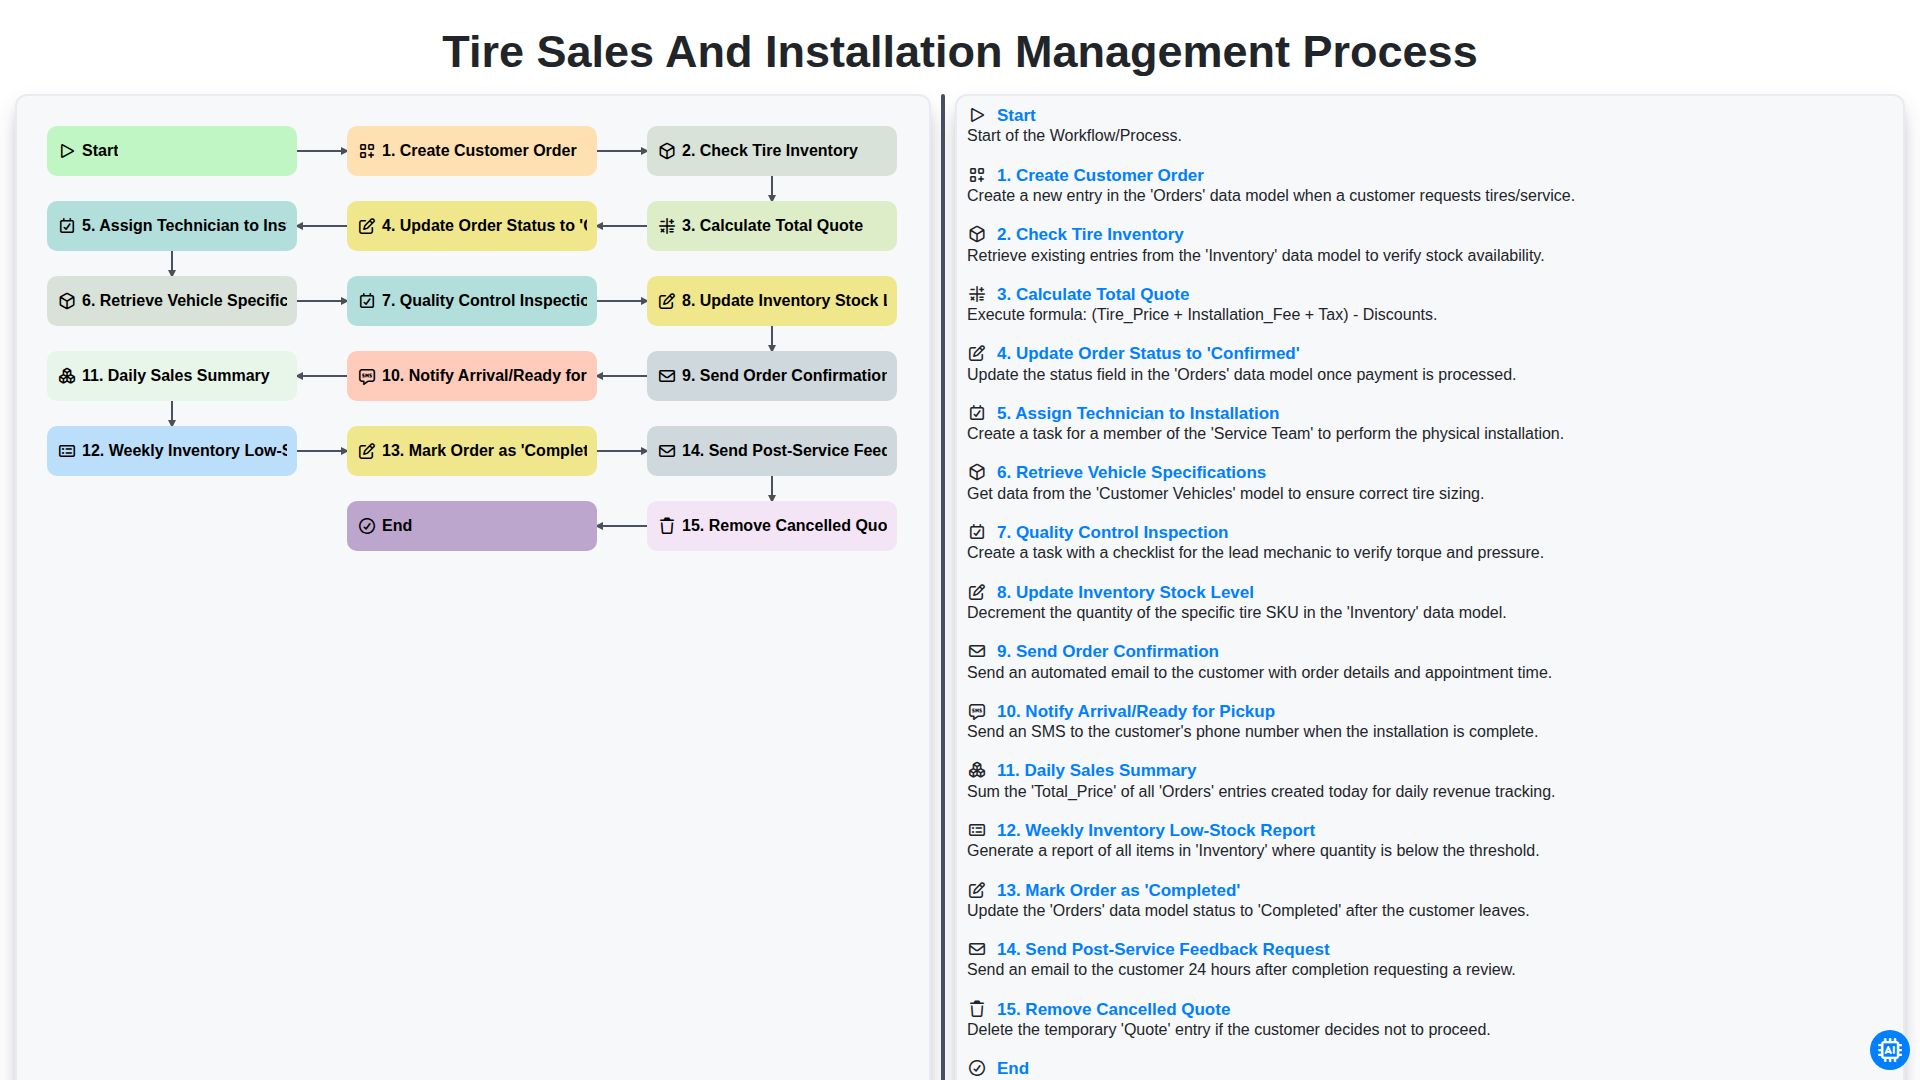Click the formula icon beside the list entry 3. Calculate Total Quote
This screenshot has height=1080, width=1920.
click(x=977, y=294)
